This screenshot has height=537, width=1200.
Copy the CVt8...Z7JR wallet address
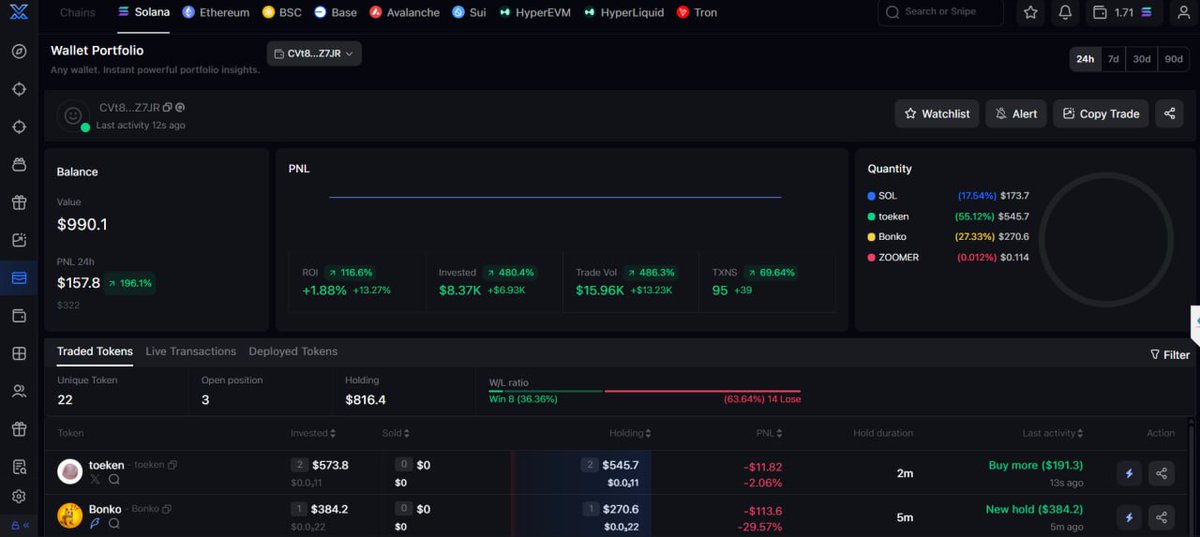point(168,107)
